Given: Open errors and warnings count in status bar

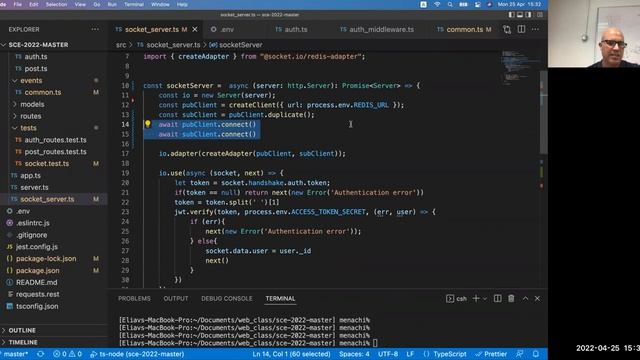Looking at the screenshot, I should point(67,354).
